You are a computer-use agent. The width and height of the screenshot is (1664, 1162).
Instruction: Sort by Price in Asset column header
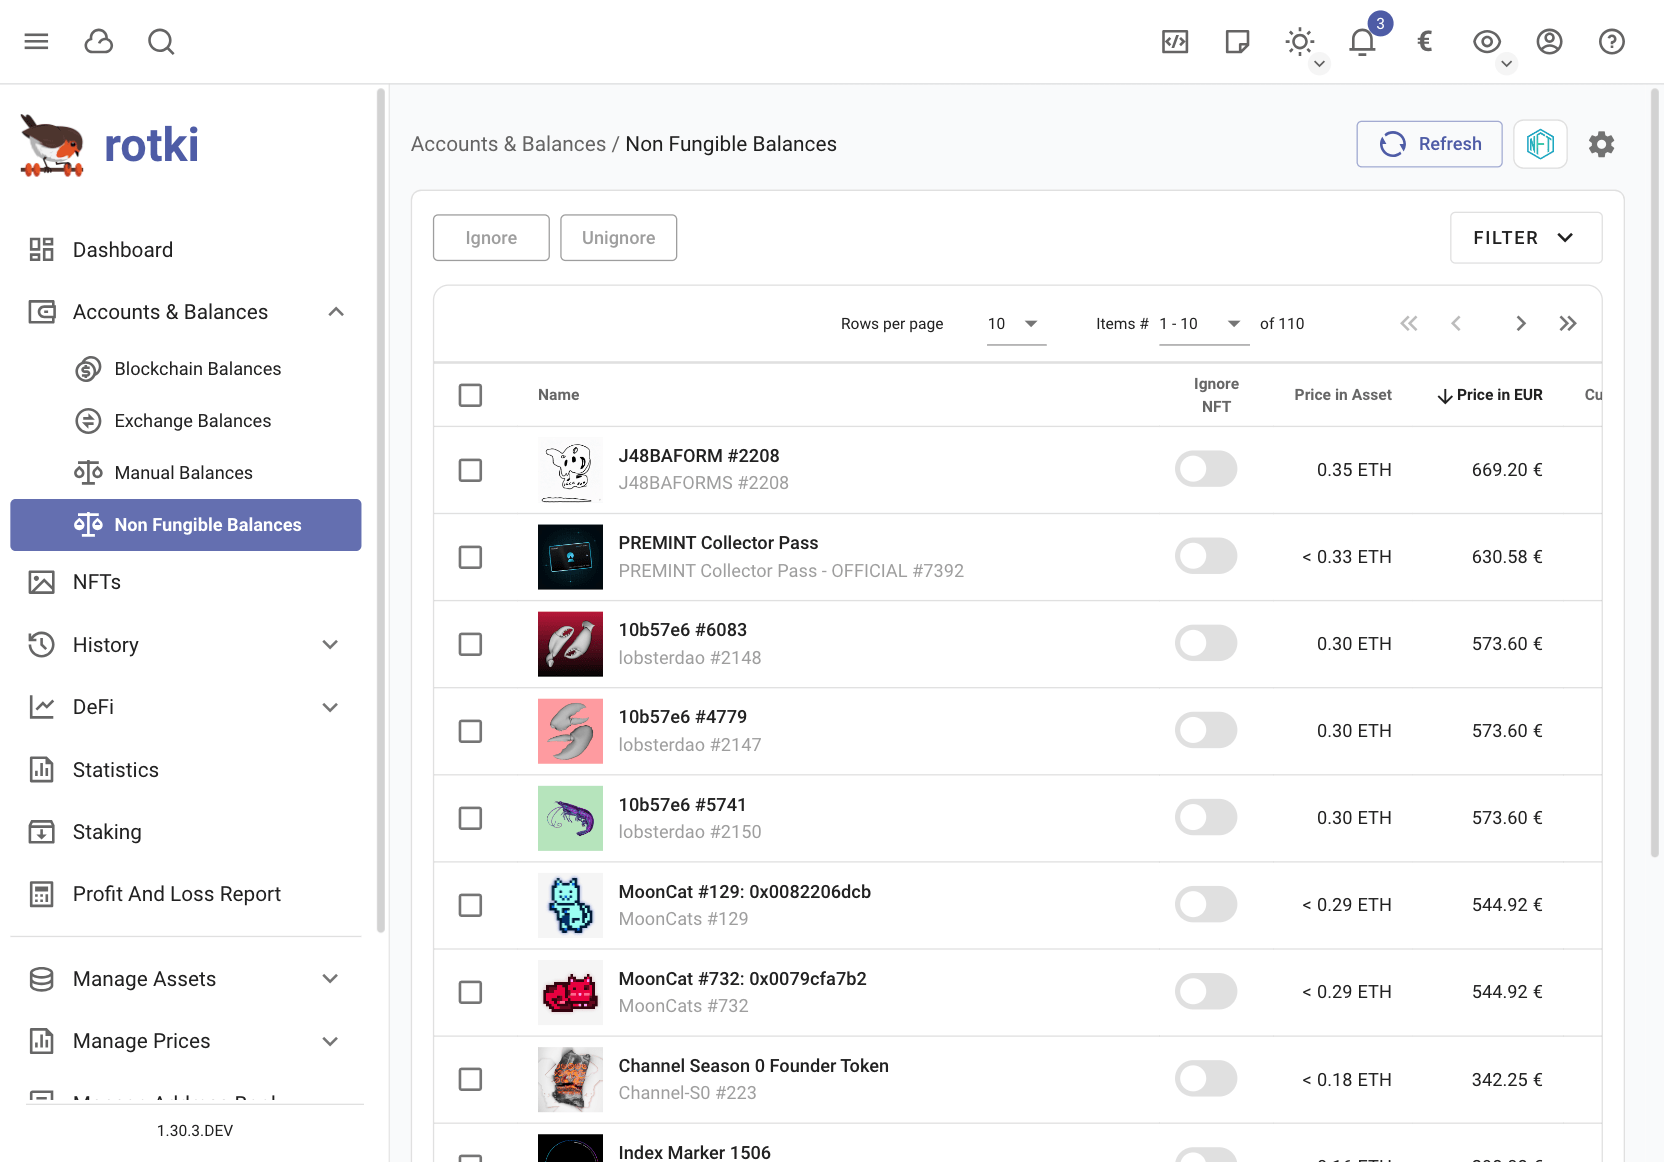[1342, 395]
